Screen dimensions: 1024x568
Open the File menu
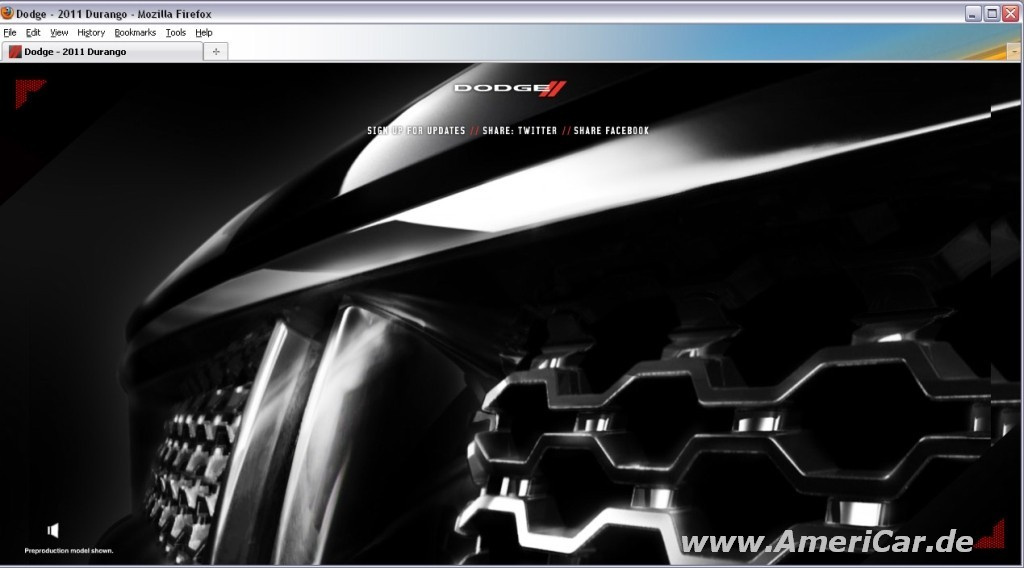coord(10,33)
